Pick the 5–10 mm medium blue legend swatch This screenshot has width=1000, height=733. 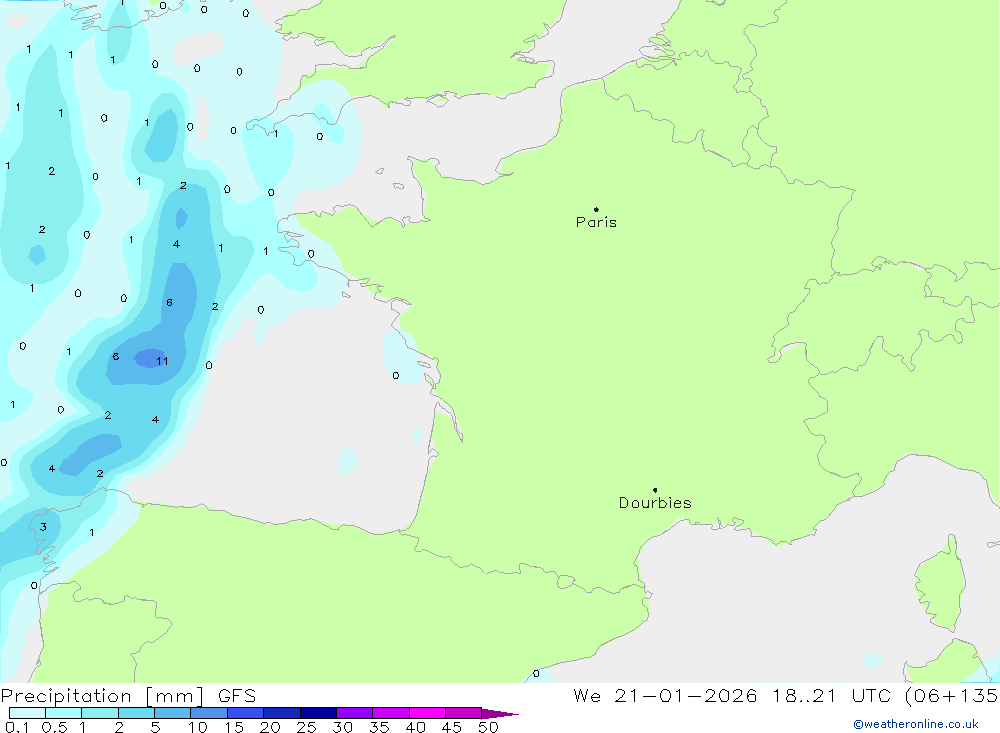click(x=172, y=713)
